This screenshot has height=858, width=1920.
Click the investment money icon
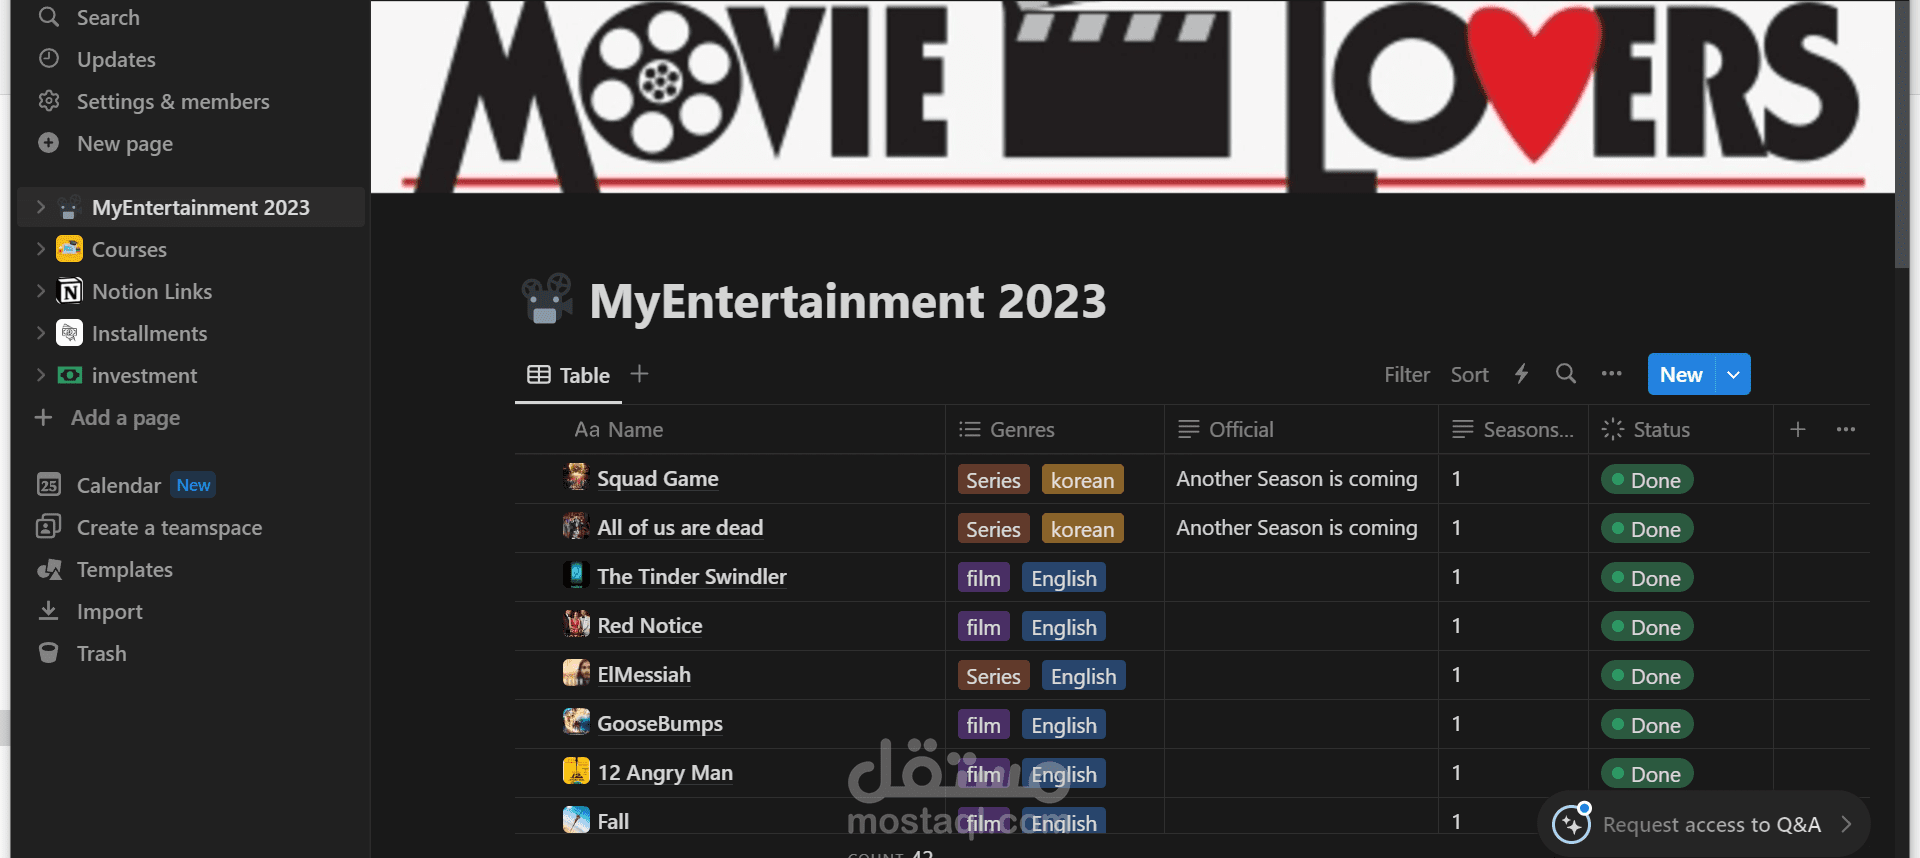pos(69,375)
